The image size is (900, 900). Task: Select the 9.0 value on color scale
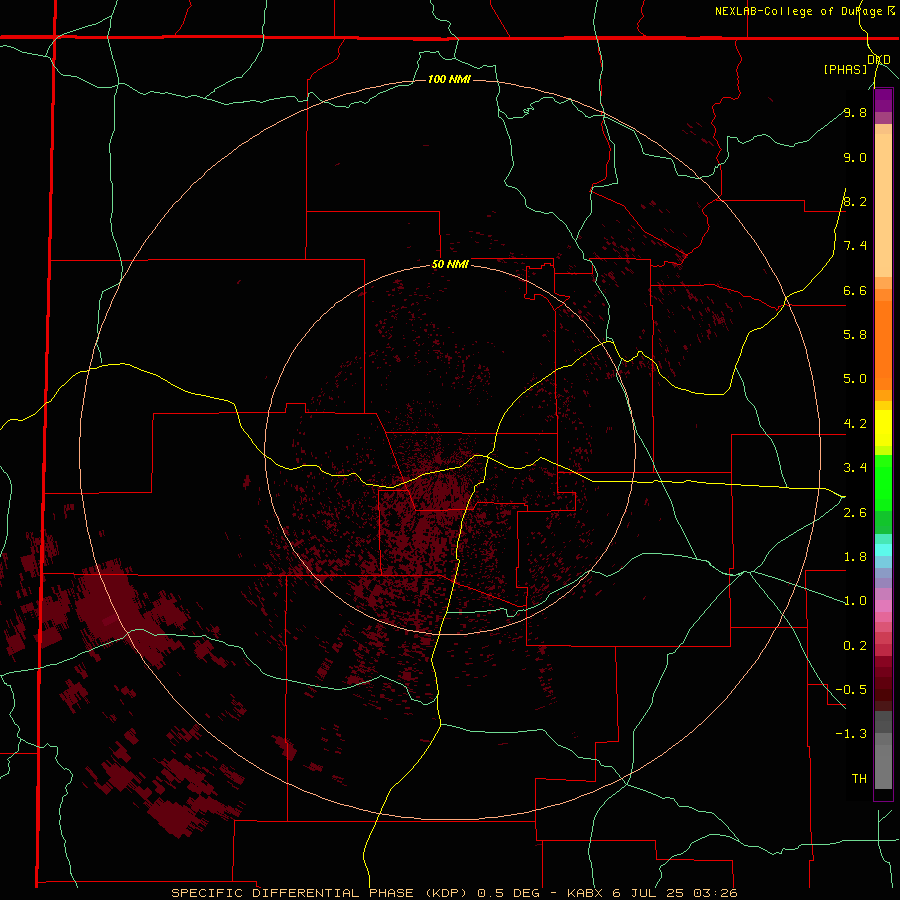click(x=855, y=157)
